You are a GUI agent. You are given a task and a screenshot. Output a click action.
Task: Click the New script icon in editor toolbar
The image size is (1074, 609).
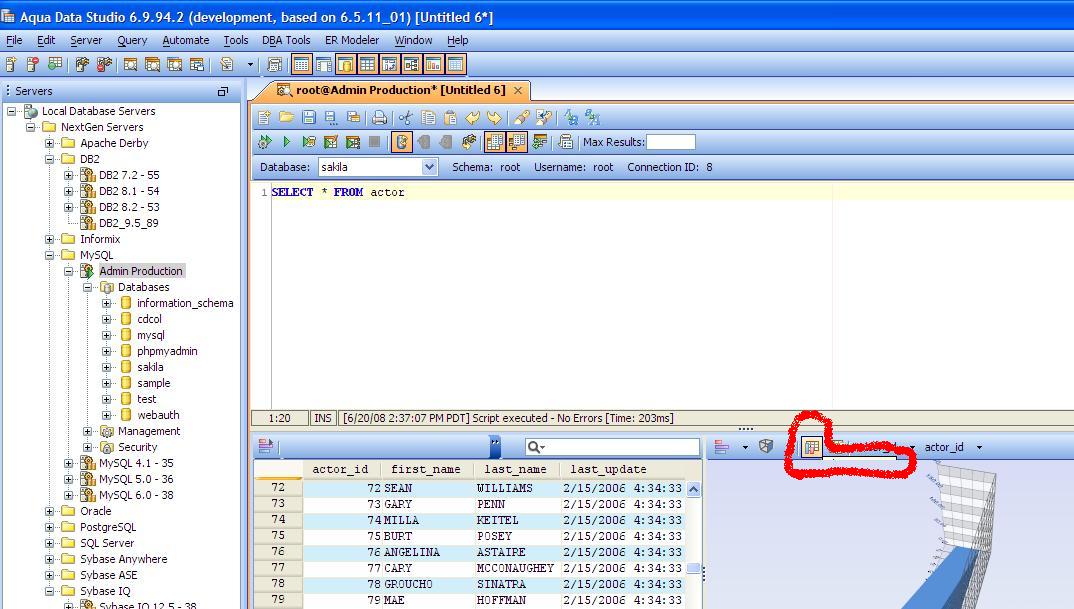tap(264, 118)
